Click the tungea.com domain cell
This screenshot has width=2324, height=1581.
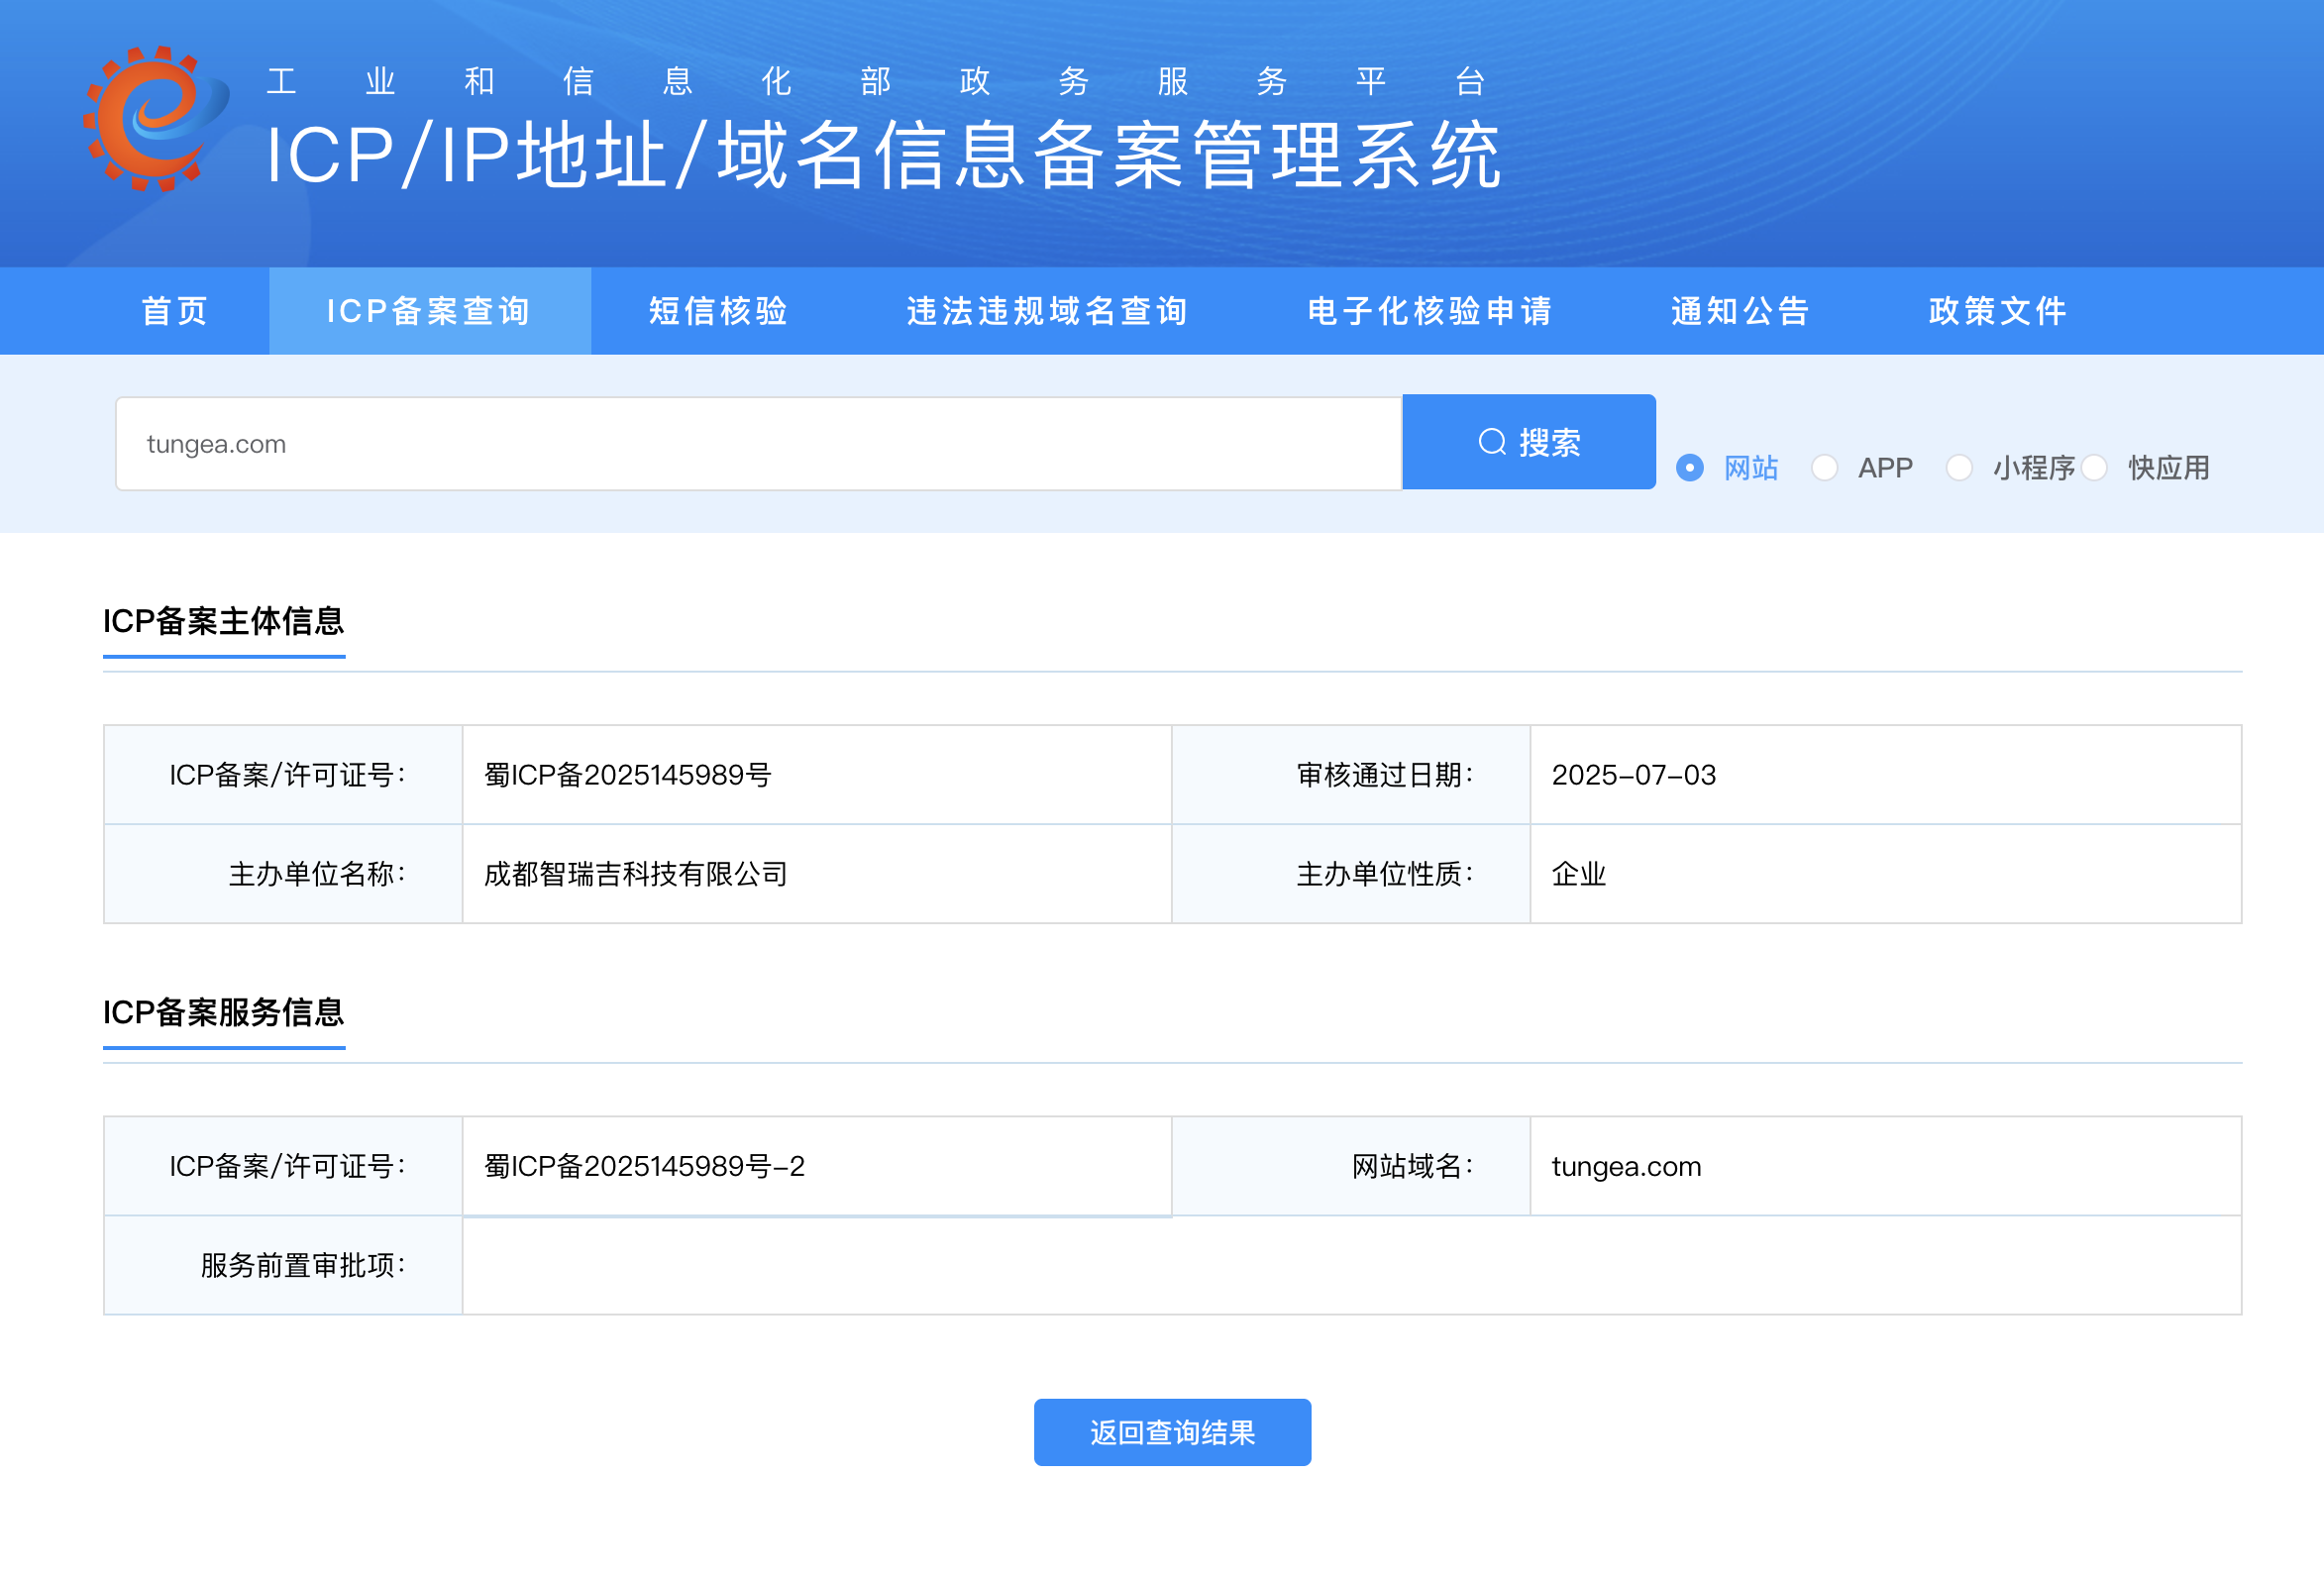tap(1626, 1166)
